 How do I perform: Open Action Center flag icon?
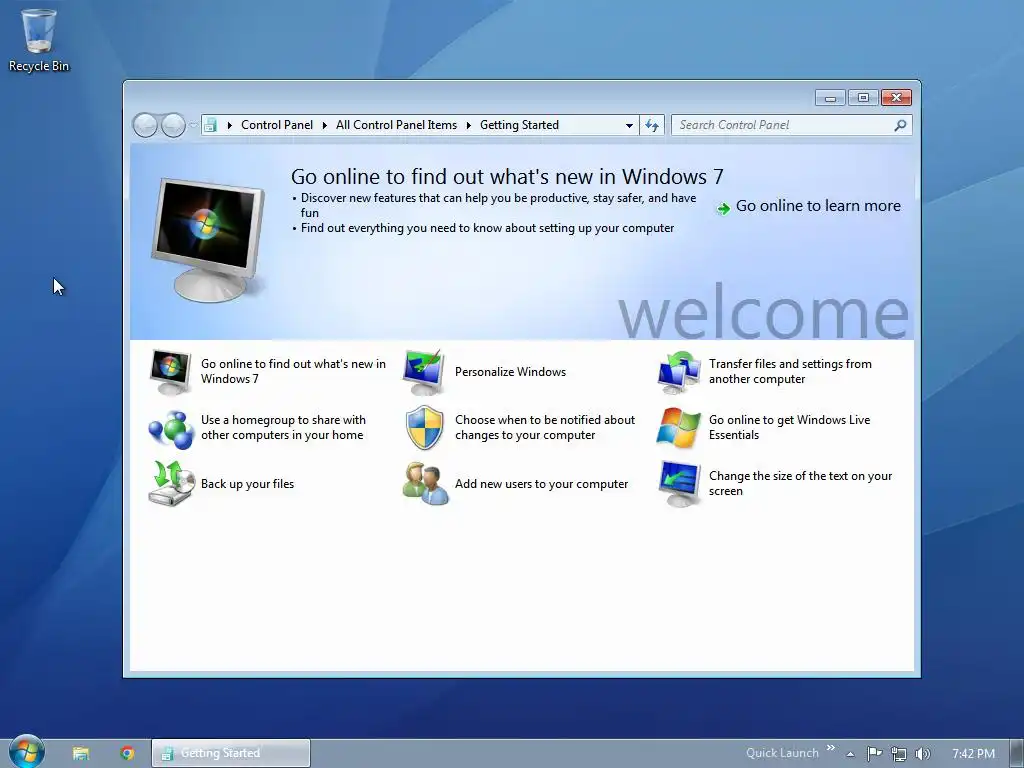(874, 754)
